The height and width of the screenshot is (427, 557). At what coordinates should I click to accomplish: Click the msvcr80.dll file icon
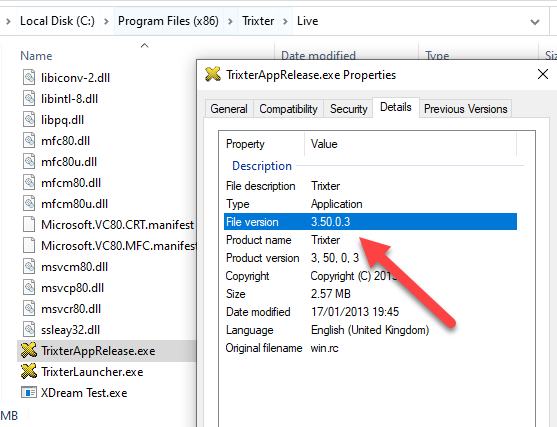tap(29, 308)
